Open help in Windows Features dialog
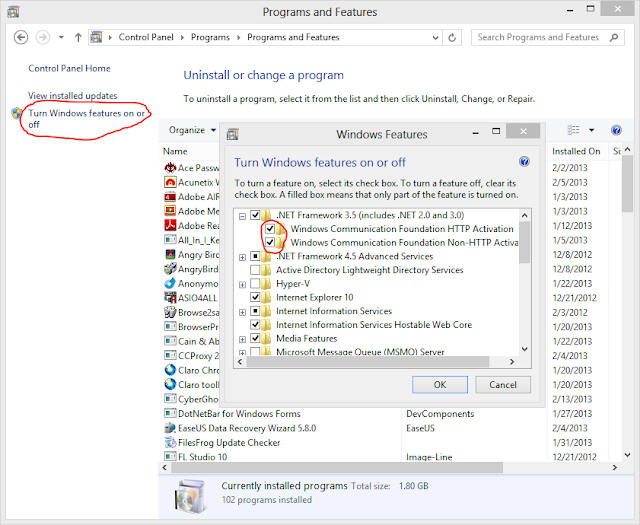The width and height of the screenshot is (640, 525). tap(524, 162)
